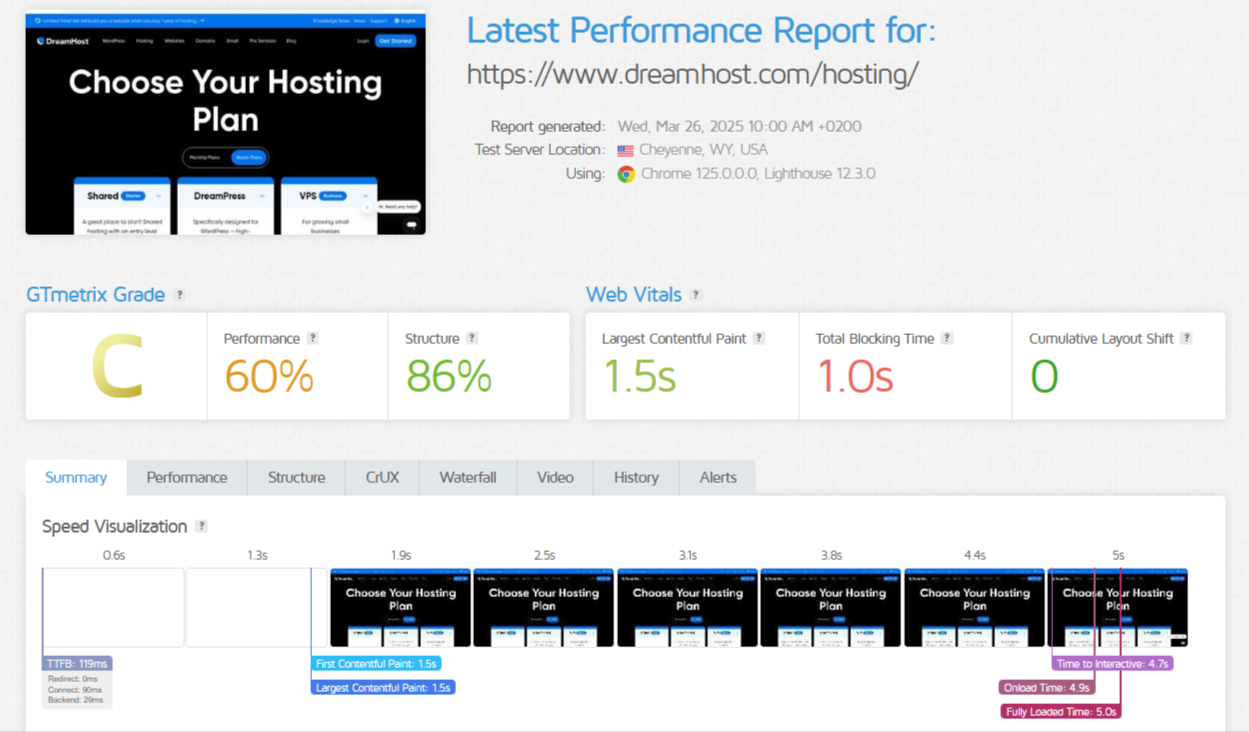
Task: Open the Alerts tab
Action: [x=718, y=477]
